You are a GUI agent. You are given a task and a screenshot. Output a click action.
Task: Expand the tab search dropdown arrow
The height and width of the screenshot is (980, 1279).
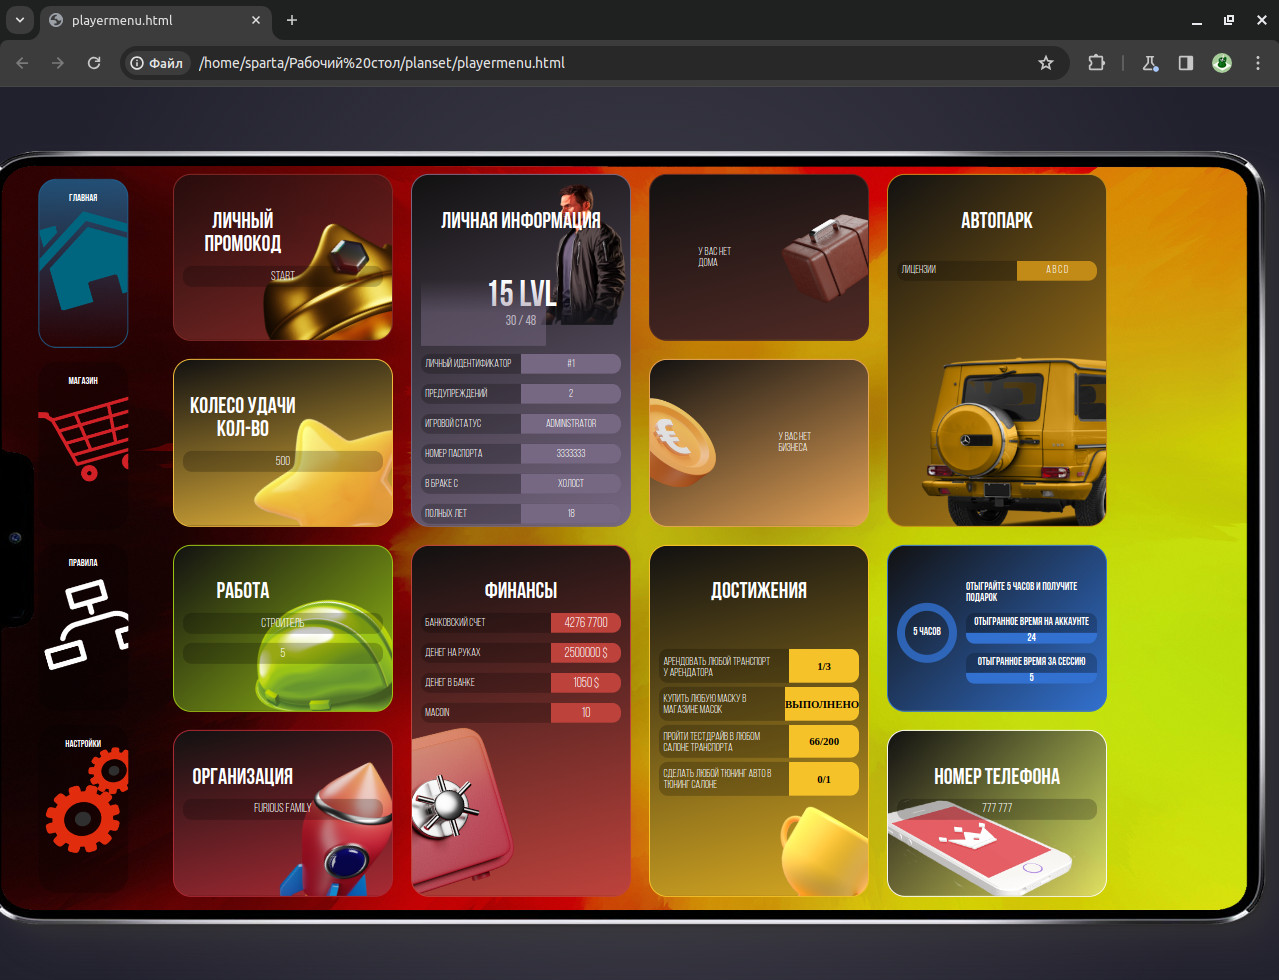(19, 20)
